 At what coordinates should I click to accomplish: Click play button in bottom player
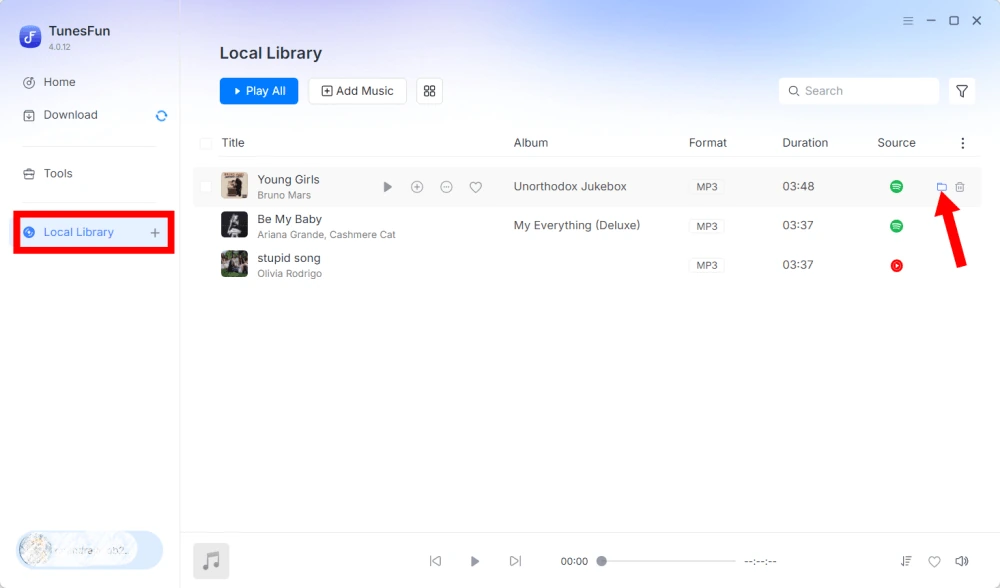tap(474, 561)
